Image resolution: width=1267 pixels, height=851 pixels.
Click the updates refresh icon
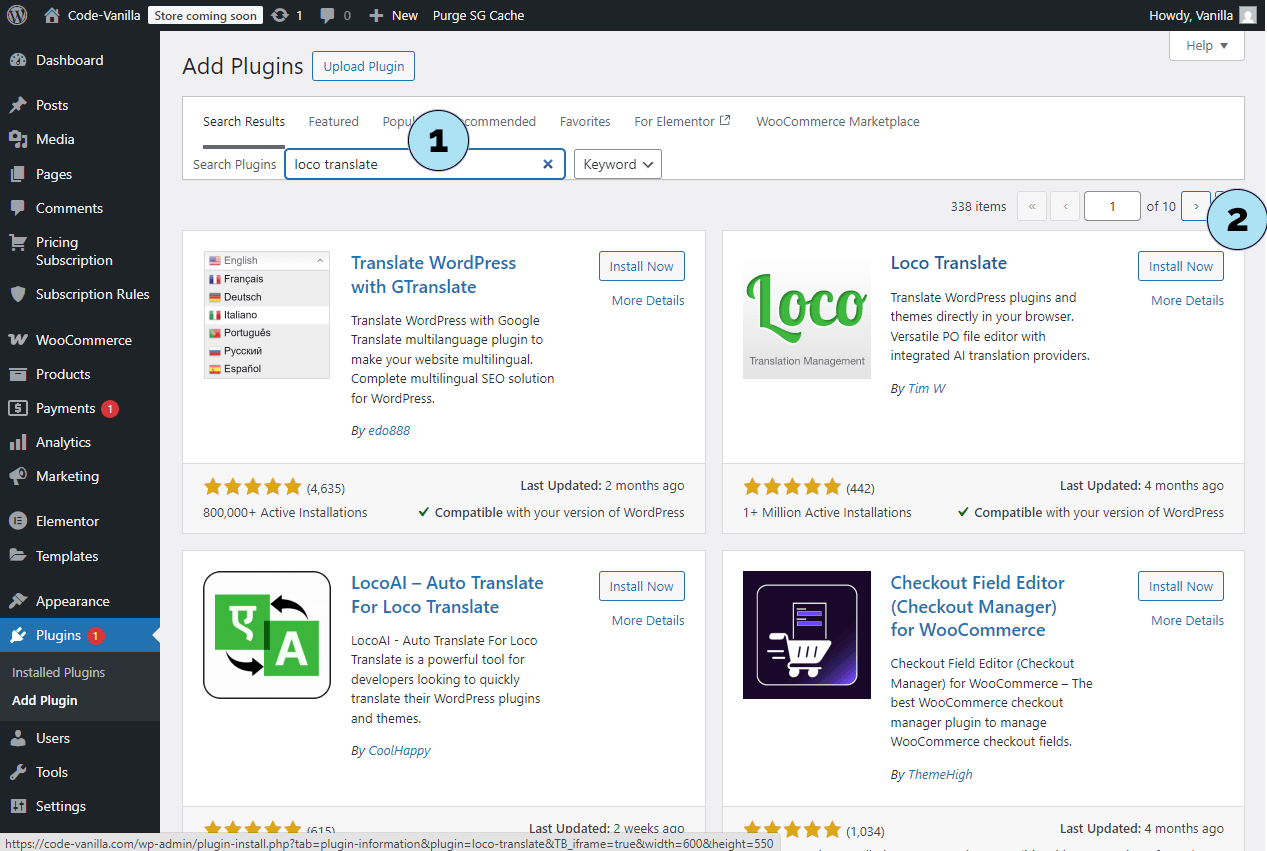coord(280,15)
